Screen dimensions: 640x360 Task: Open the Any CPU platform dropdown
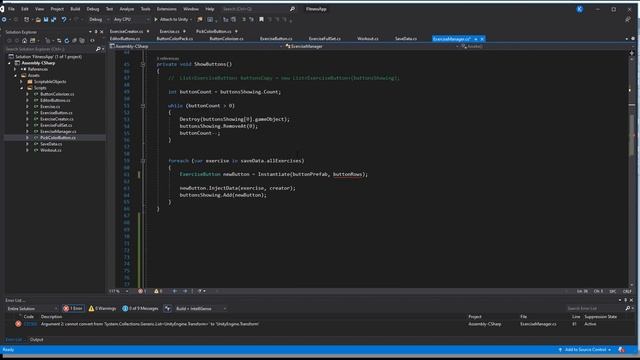[x=131, y=19]
